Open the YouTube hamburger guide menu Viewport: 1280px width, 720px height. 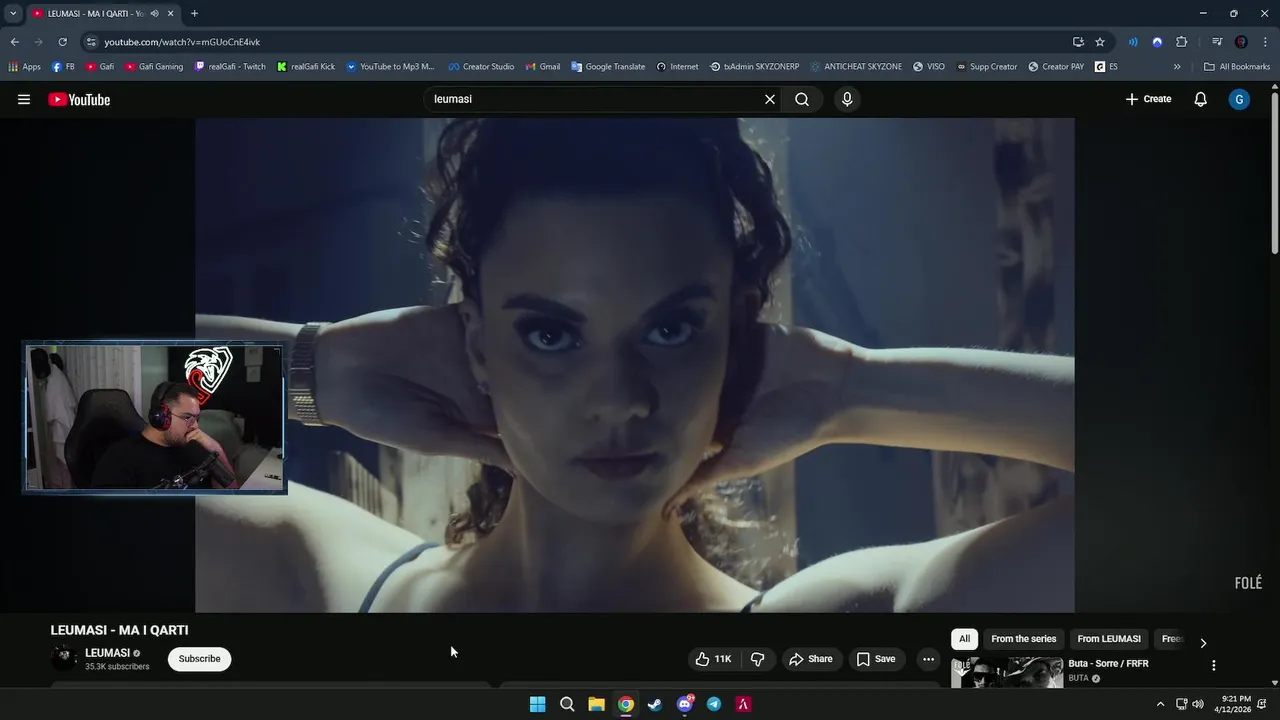click(24, 99)
